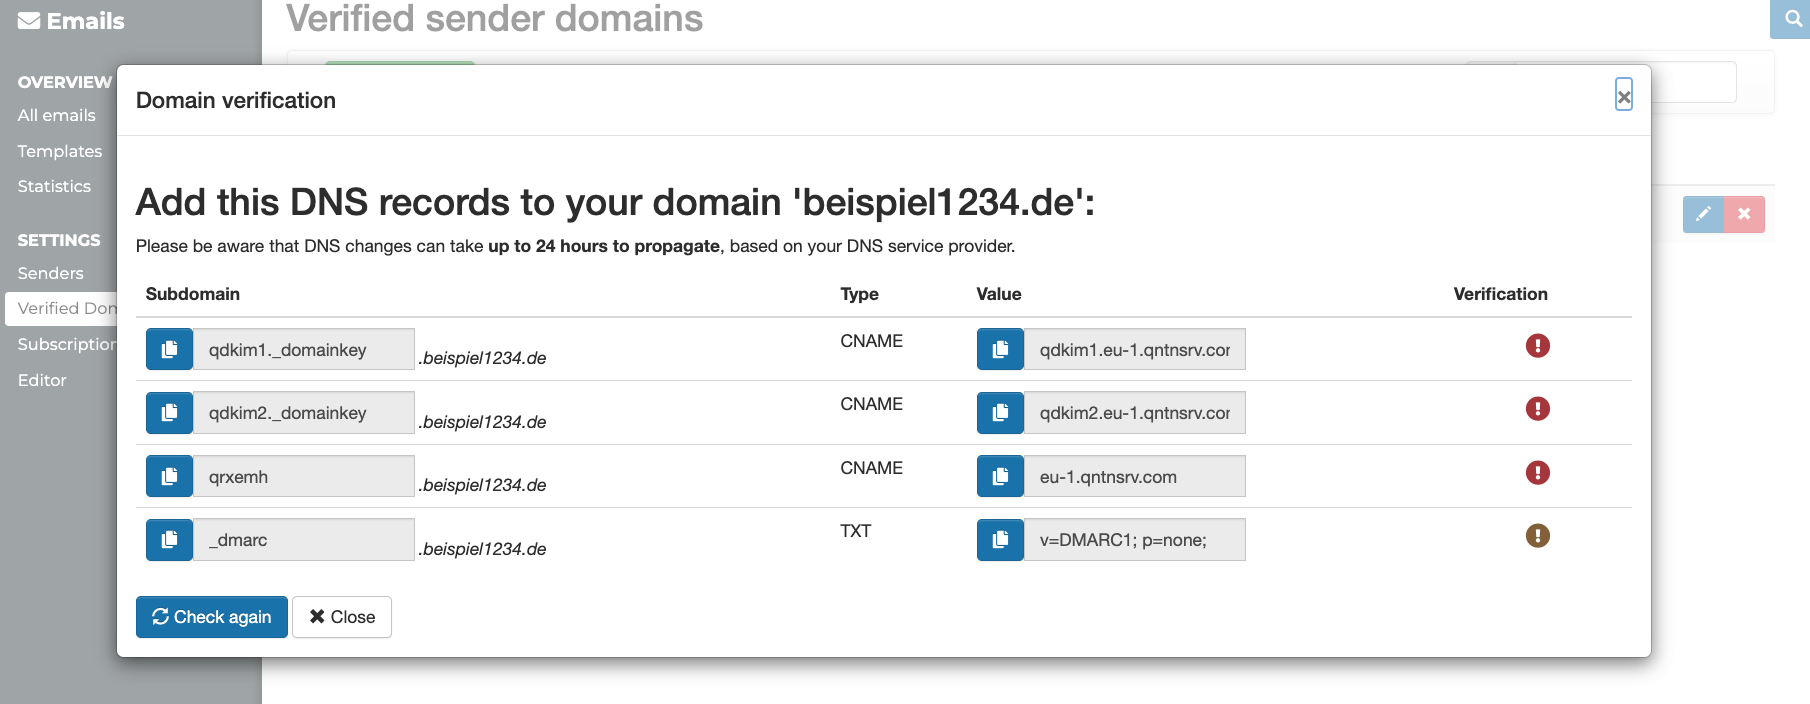Copy the v=DMARC1 TXT value
1810x704 pixels.
pyautogui.click(x=1000, y=539)
